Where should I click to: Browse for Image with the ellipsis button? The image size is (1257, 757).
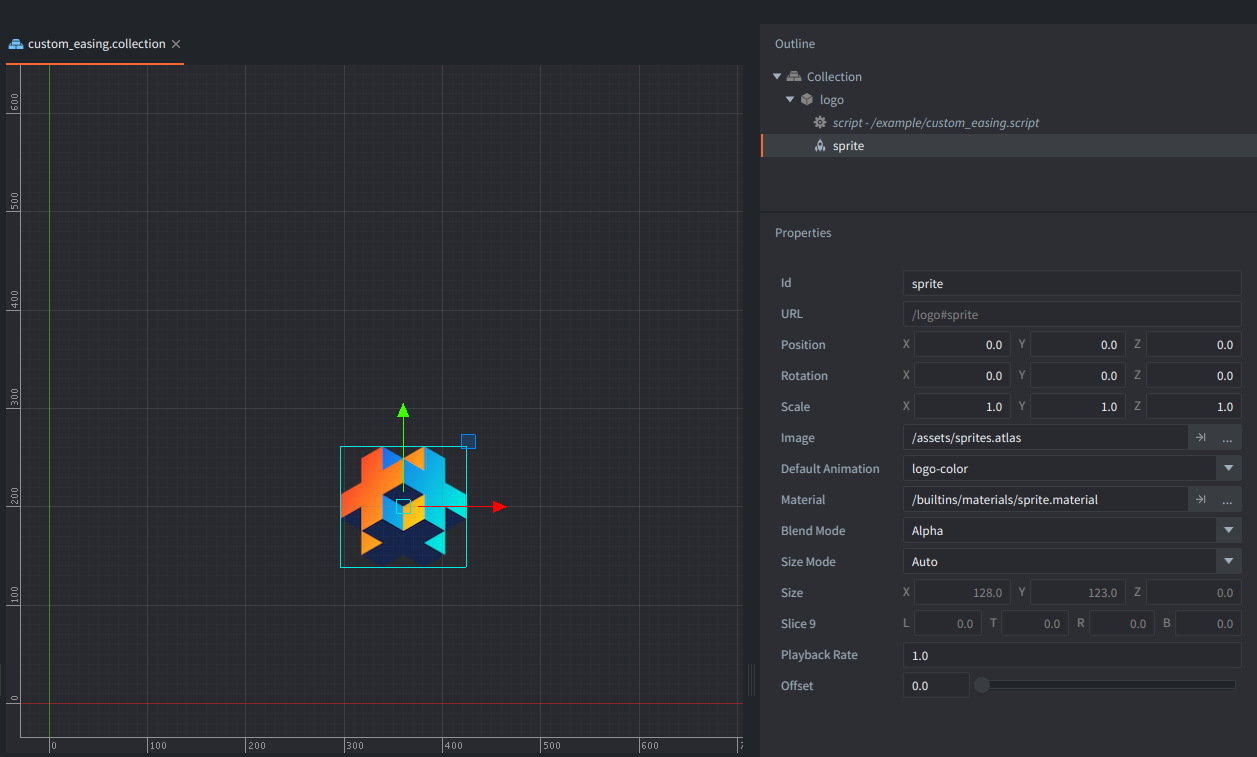click(1227, 438)
